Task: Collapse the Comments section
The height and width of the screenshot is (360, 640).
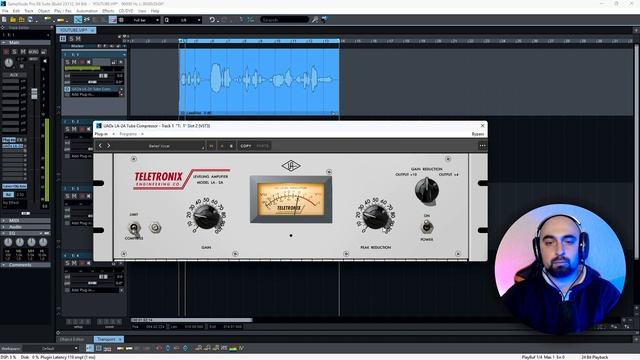Action: [x=4, y=264]
